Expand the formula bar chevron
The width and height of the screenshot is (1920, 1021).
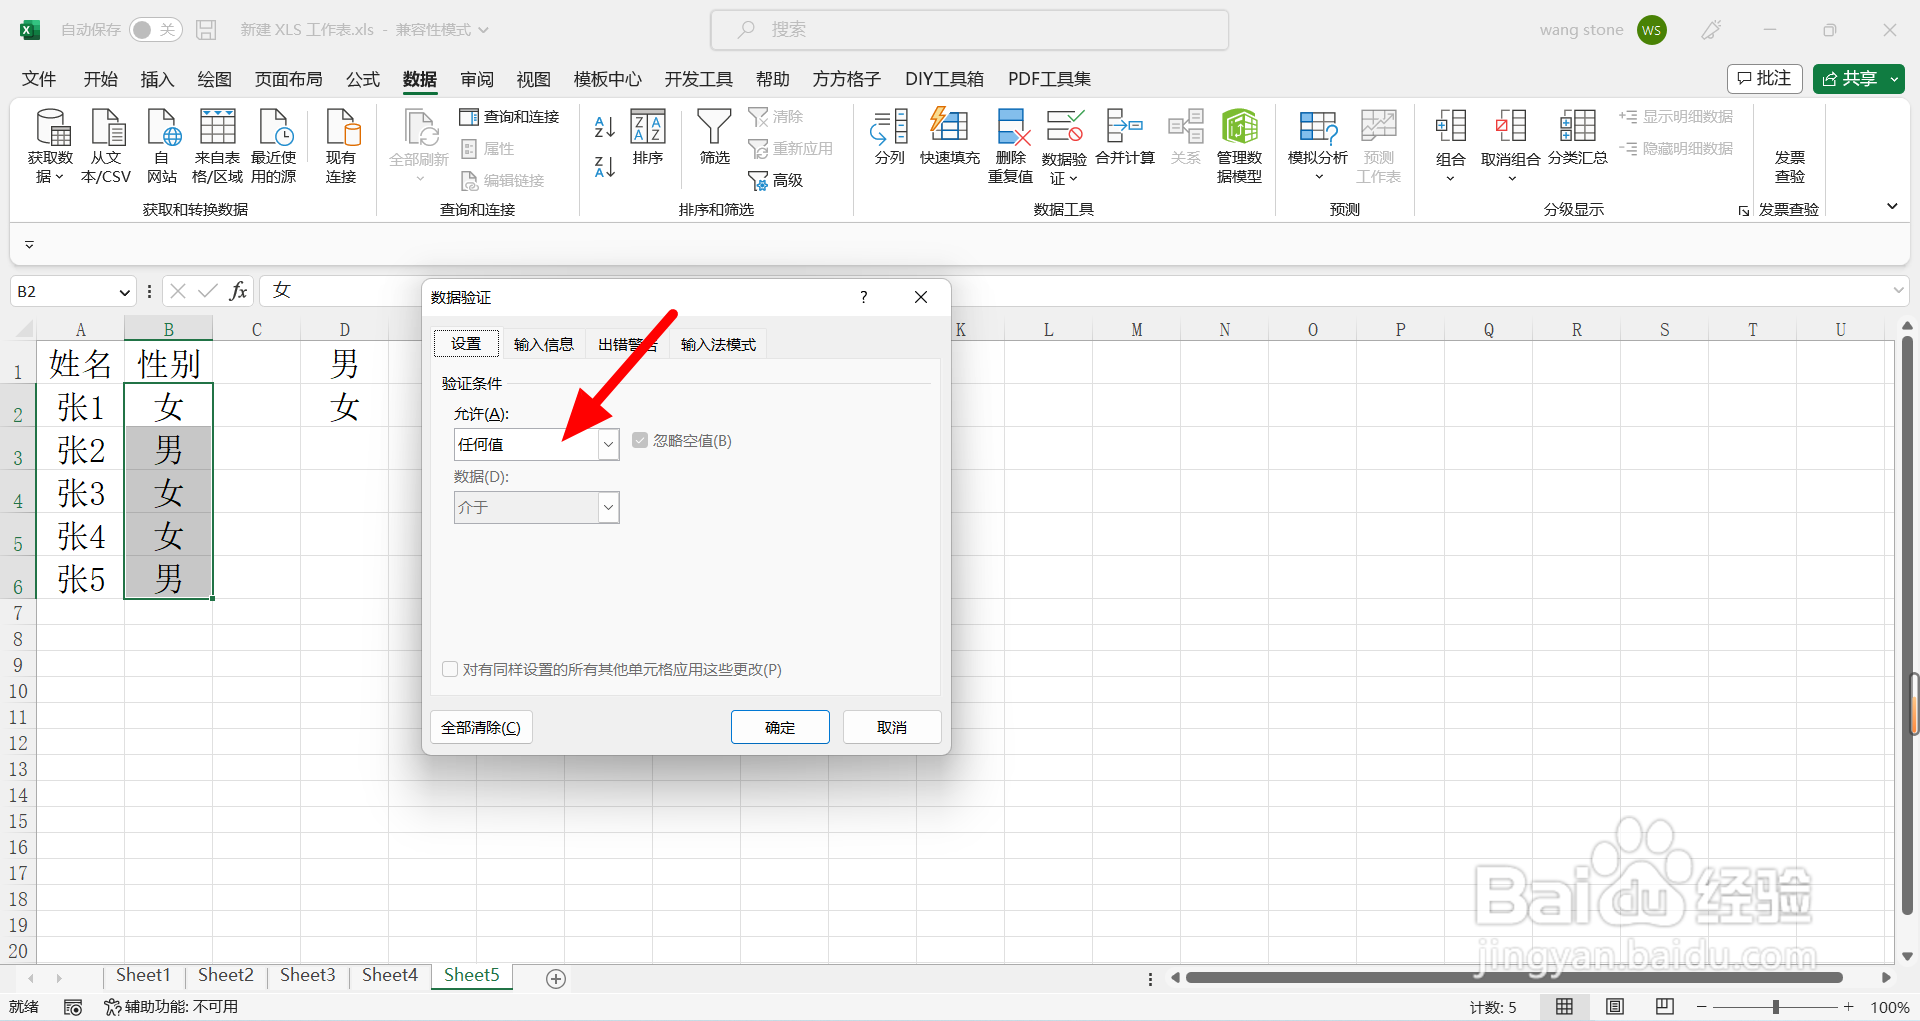point(1898,291)
